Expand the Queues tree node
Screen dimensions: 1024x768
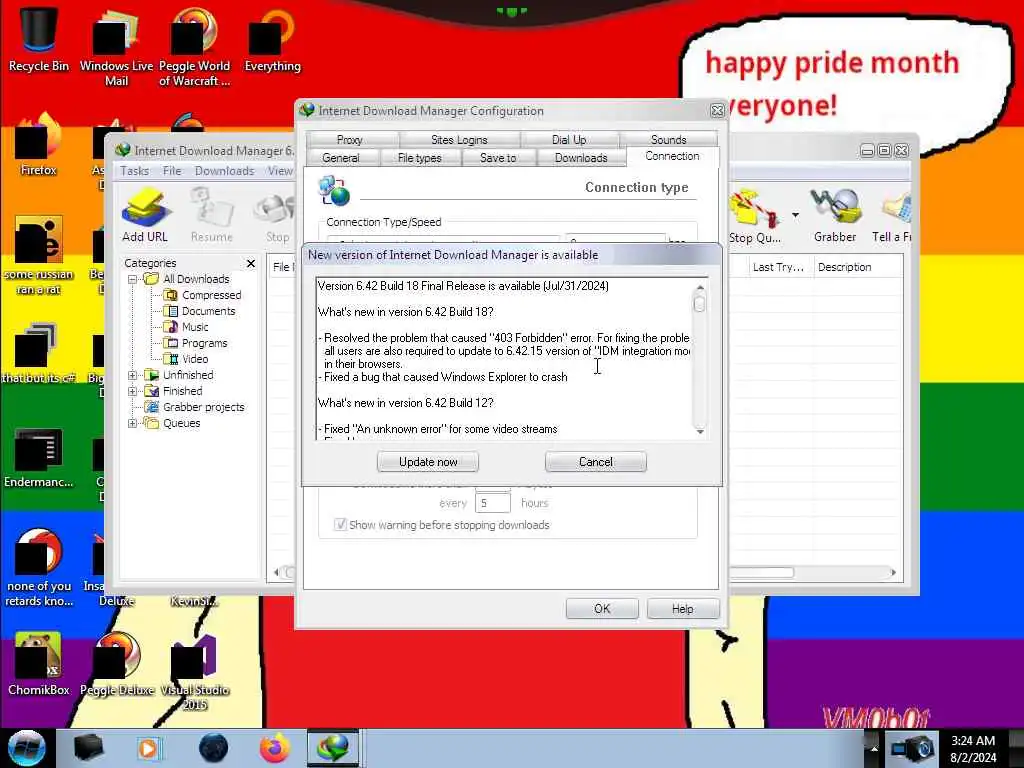click(133, 423)
